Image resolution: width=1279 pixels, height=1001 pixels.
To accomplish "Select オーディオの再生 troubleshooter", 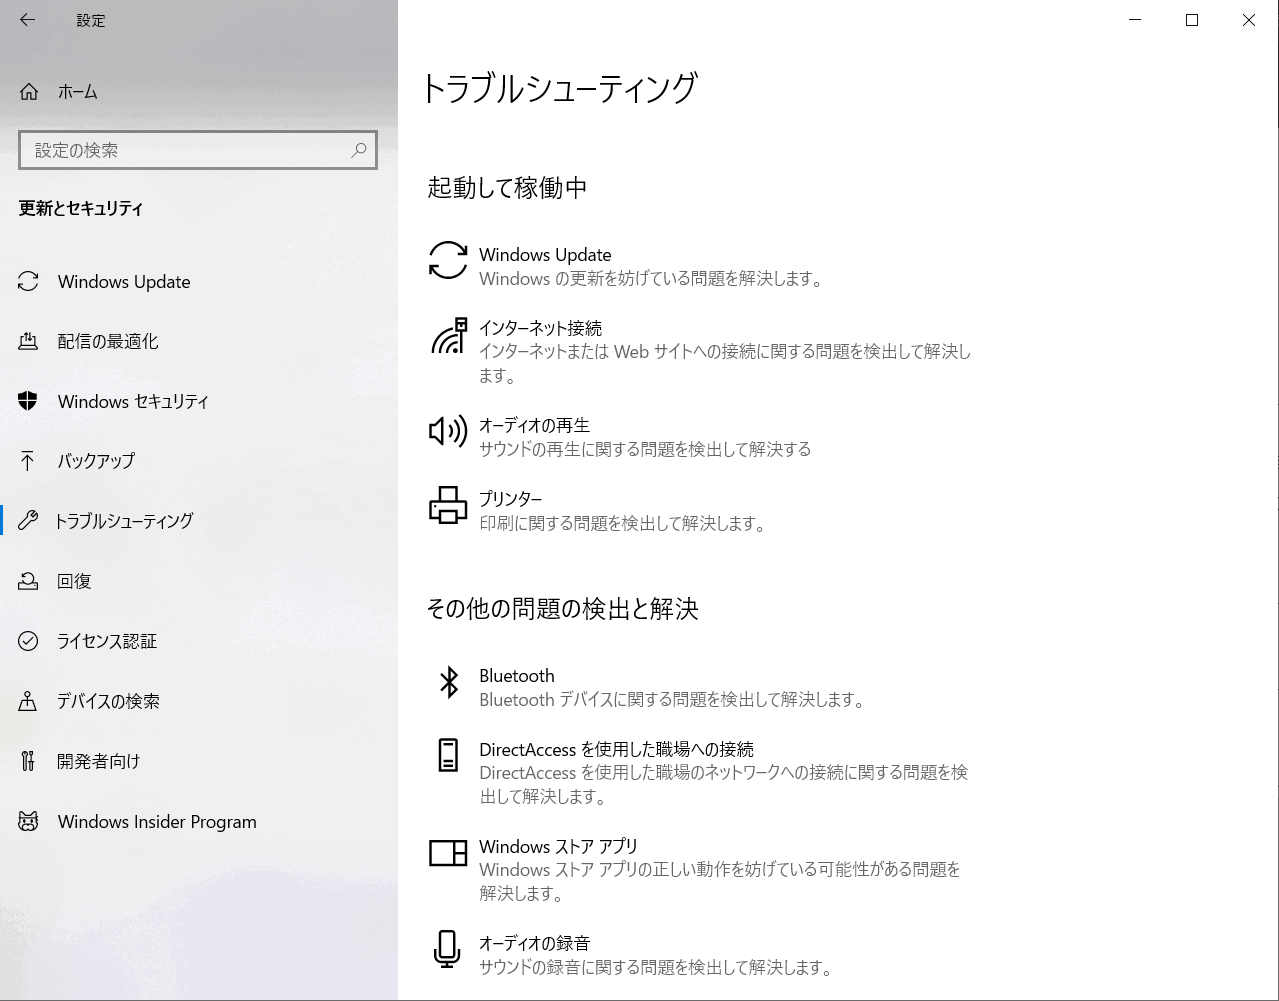I will tap(700, 437).
